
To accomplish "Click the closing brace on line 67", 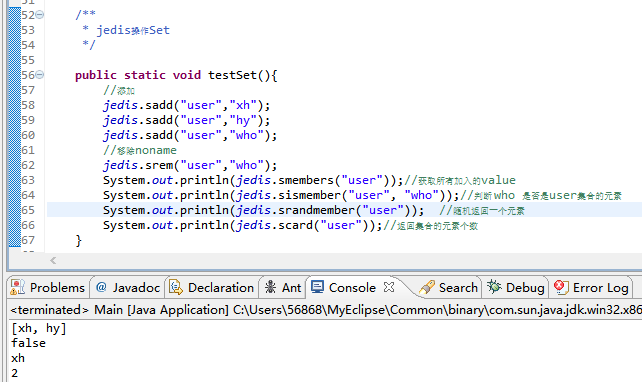I will click(79, 240).
